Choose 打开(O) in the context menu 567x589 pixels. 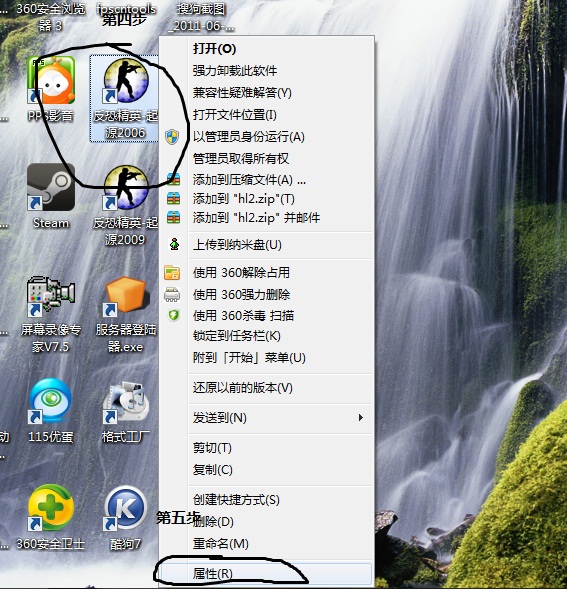click(214, 48)
